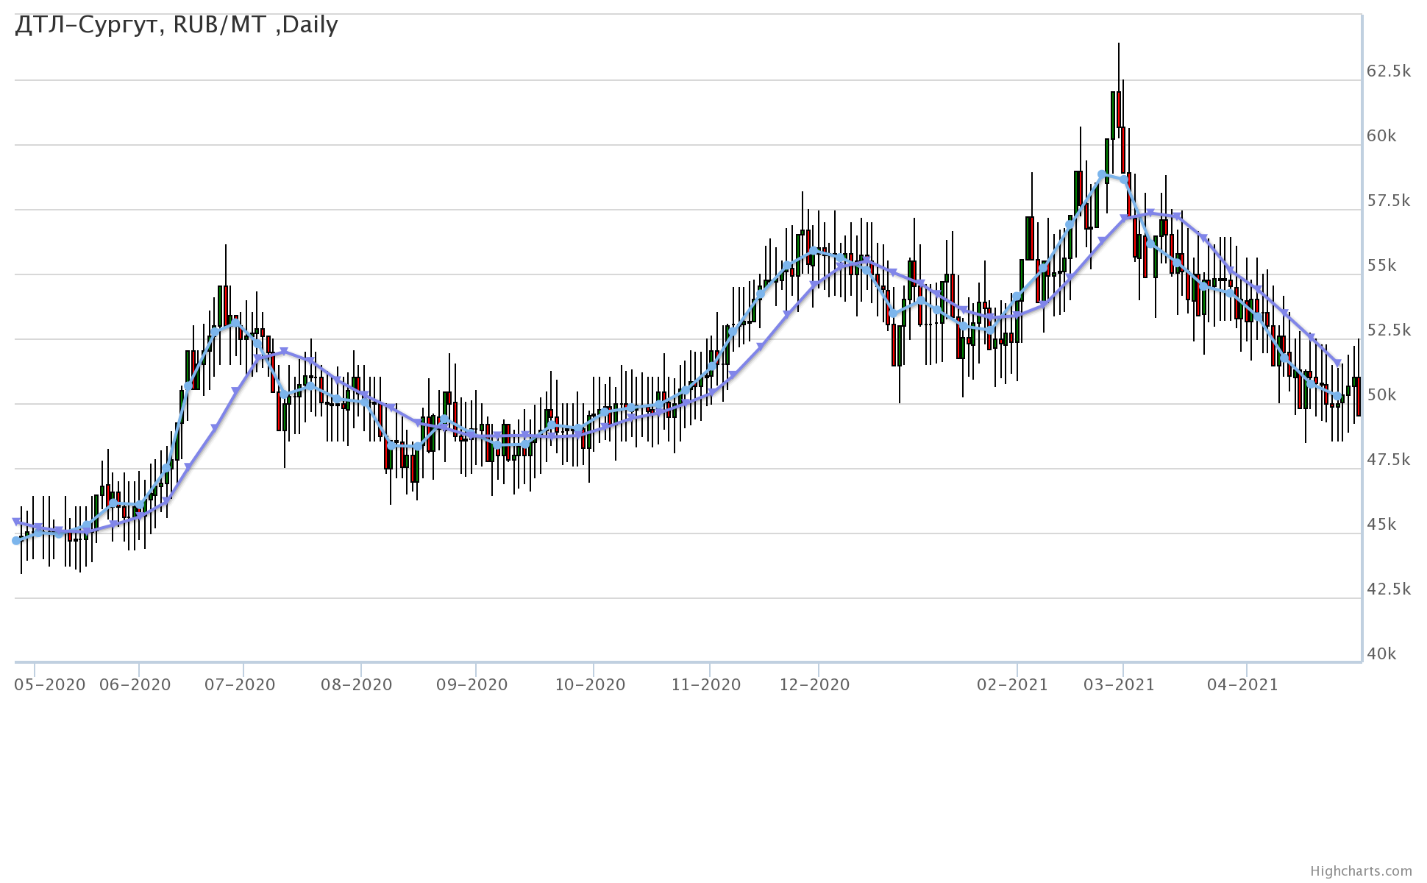Click the 62.5k price axis label
Viewport: 1427px width, 883px height.
coord(1388,71)
